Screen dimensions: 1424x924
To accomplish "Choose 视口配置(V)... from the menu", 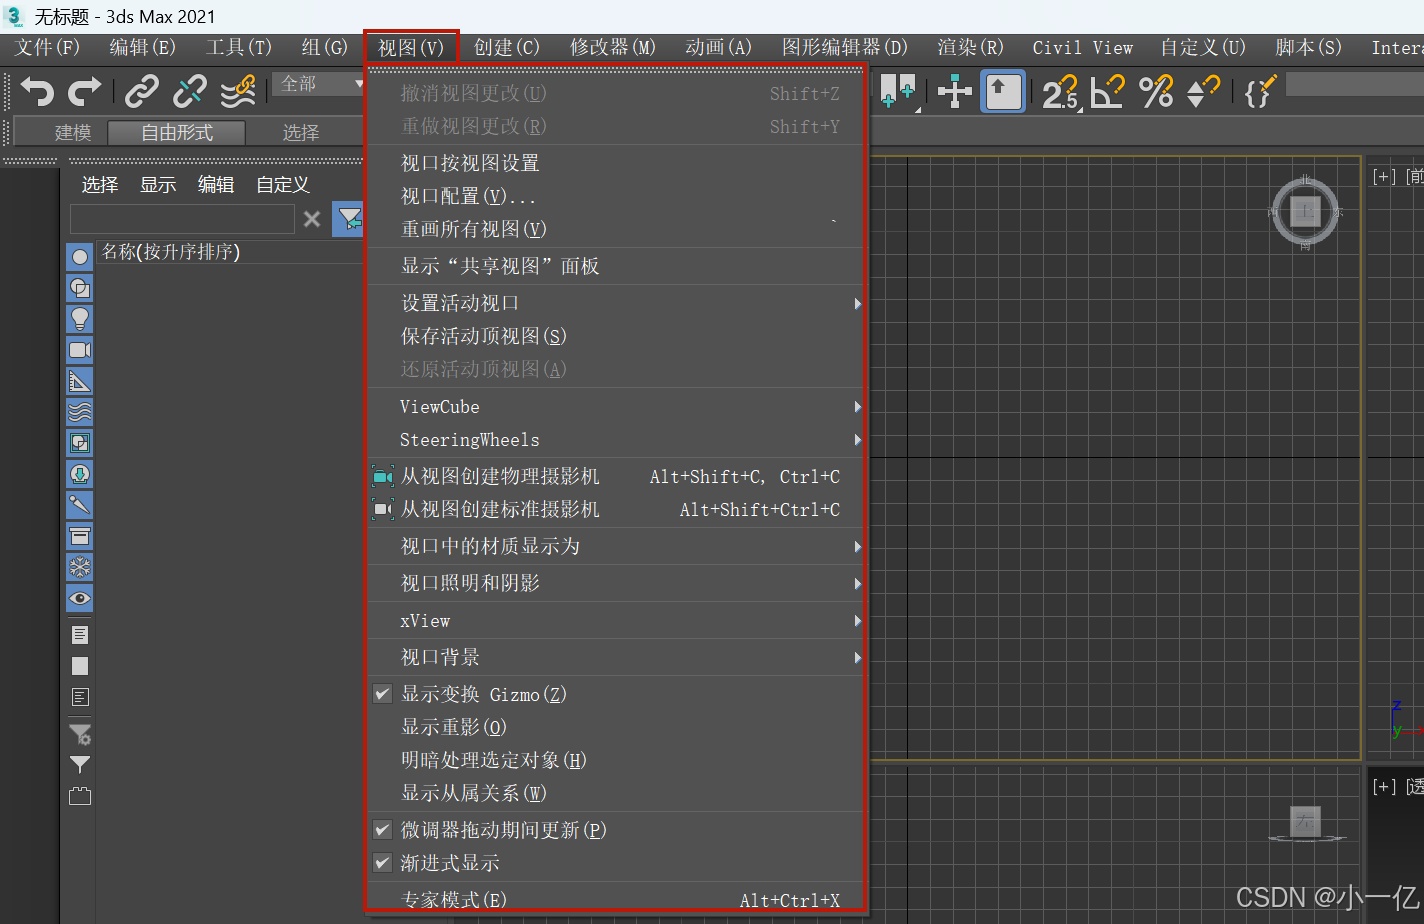I will click(615, 196).
